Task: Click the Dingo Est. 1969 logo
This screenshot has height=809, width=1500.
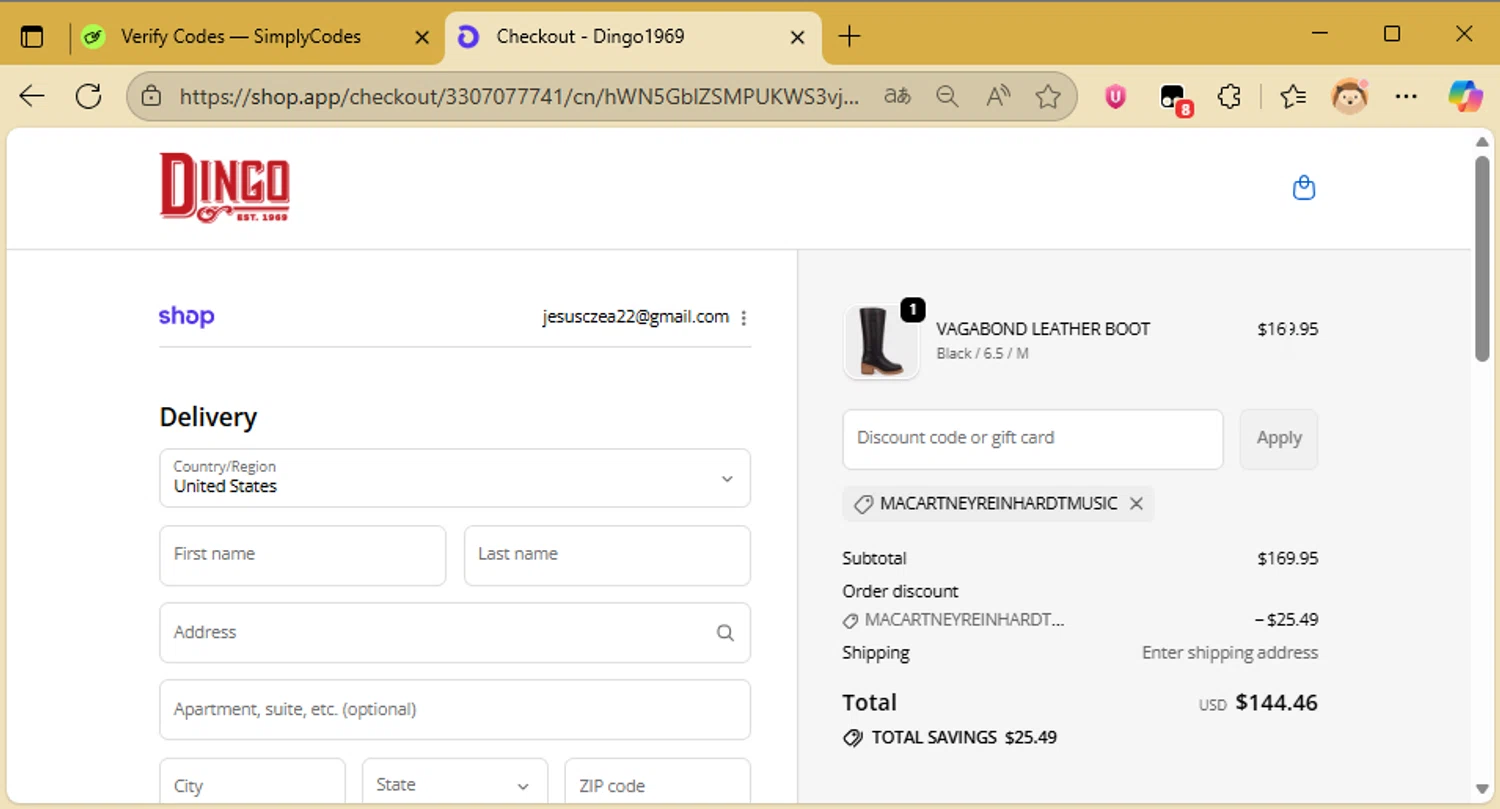Action: click(x=225, y=187)
